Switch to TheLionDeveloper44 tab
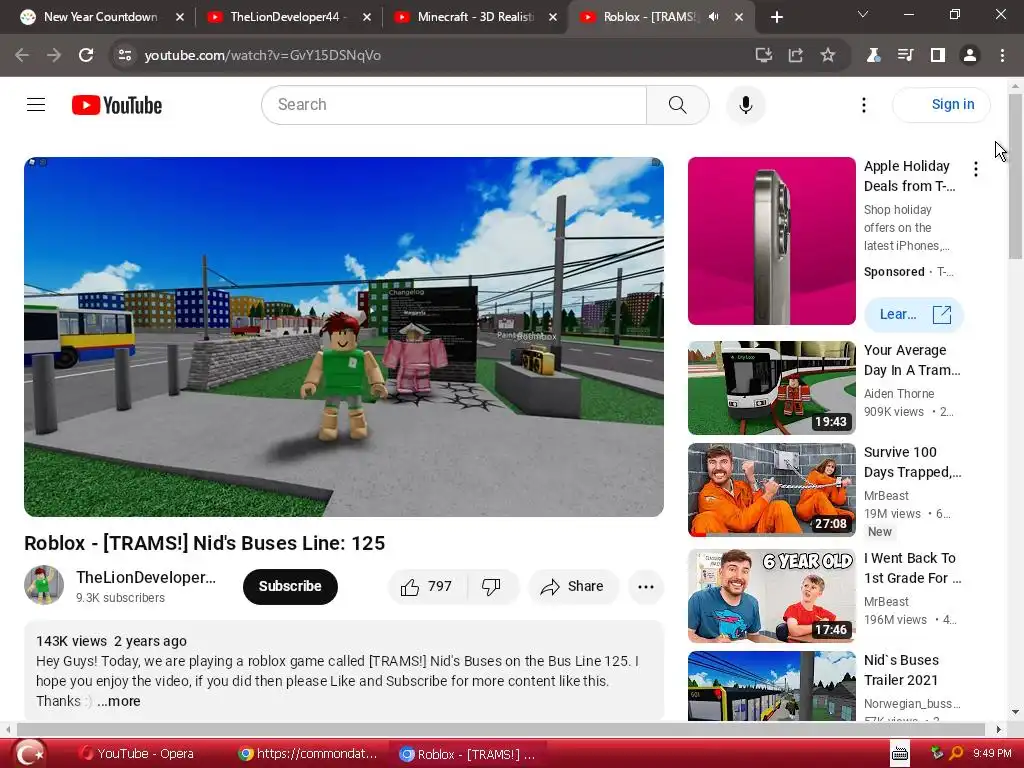The image size is (1024, 768). (285, 17)
